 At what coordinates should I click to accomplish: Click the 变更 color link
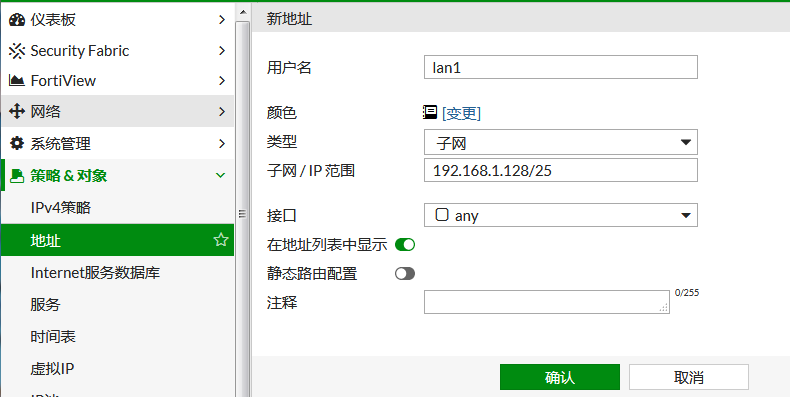(x=462, y=113)
